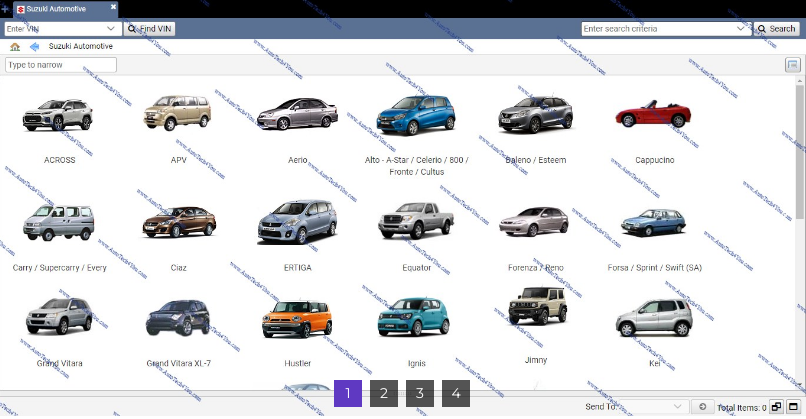806x419 pixels.
Task: Click the maximize panel icon in status bar
Action: pyautogui.click(x=793, y=407)
